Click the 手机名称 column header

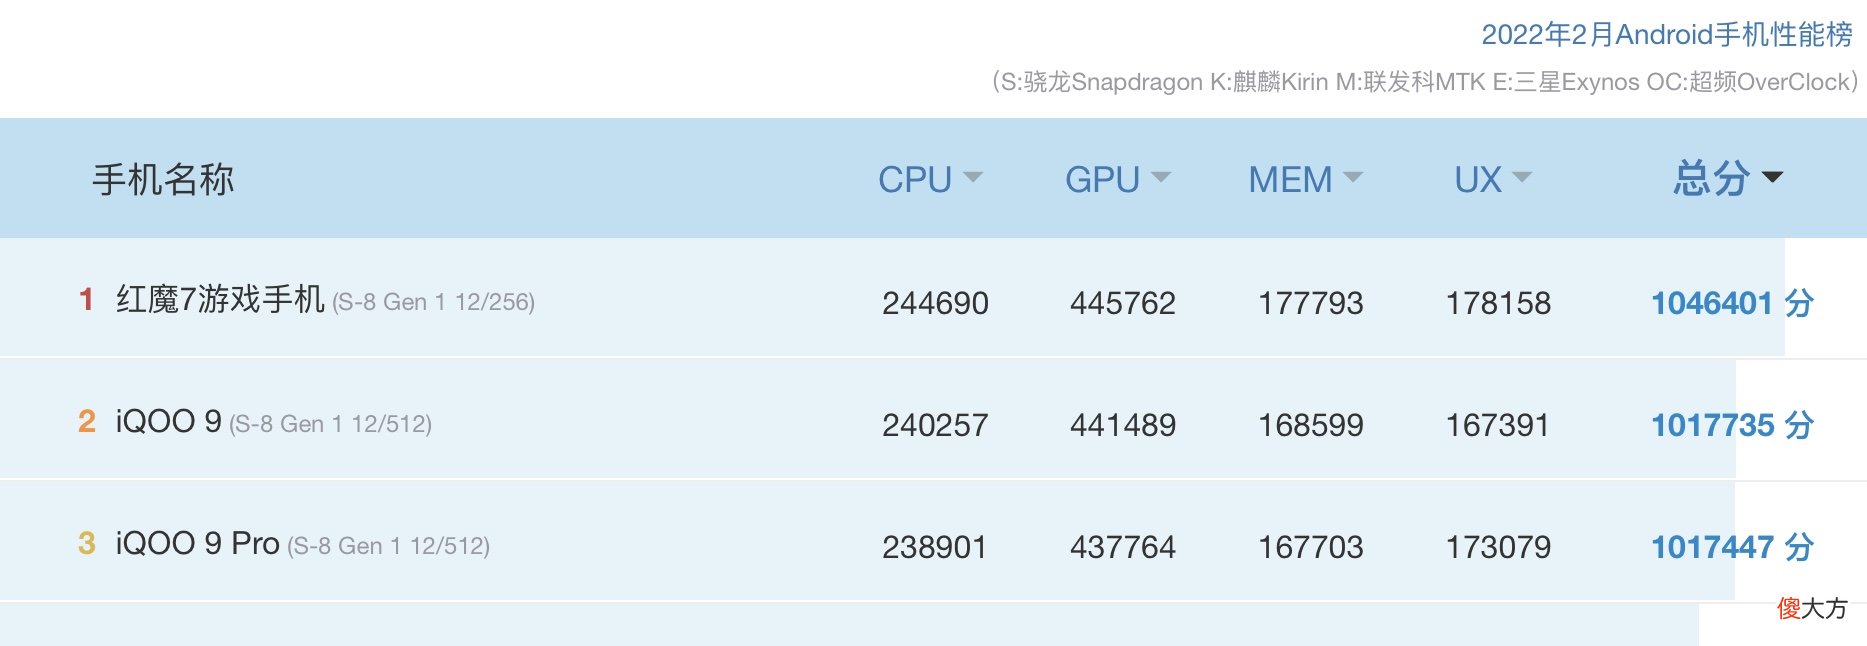pyautogui.click(x=163, y=179)
